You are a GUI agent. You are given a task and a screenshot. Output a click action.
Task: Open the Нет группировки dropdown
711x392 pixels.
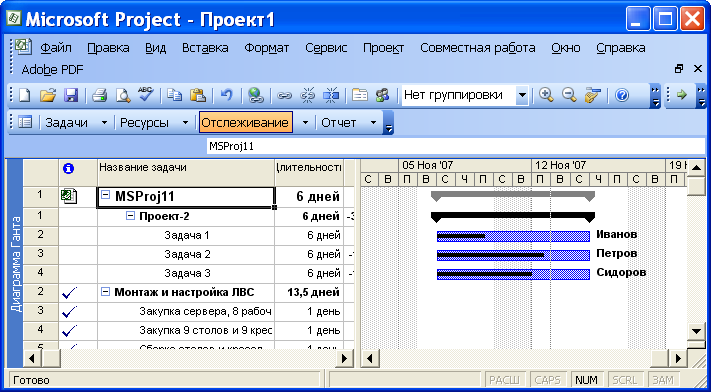522,95
